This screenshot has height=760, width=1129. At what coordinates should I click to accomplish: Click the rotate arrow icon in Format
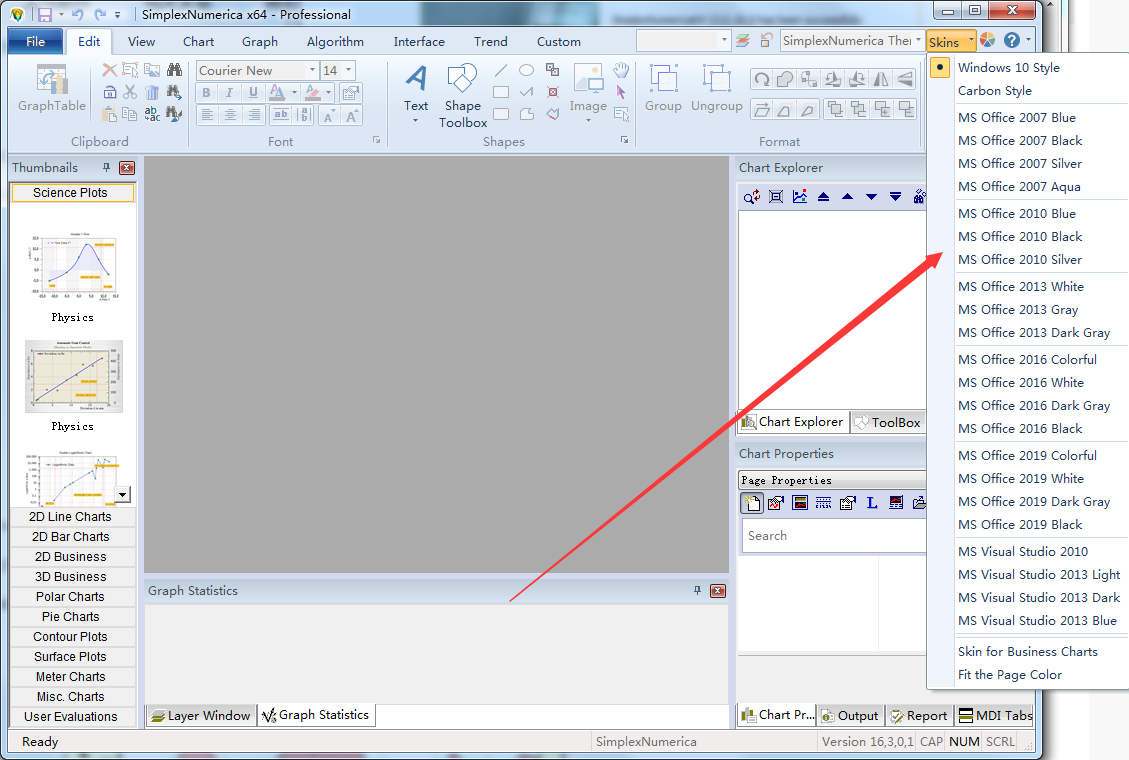[x=762, y=79]
